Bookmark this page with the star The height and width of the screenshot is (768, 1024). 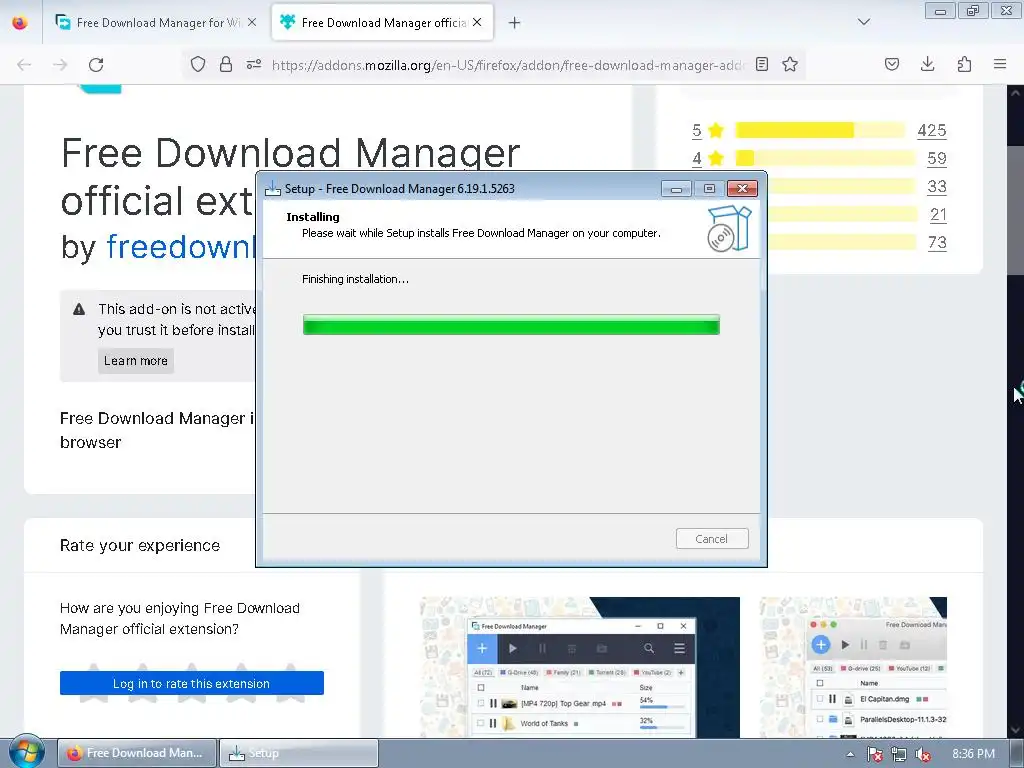pos(790,64)
